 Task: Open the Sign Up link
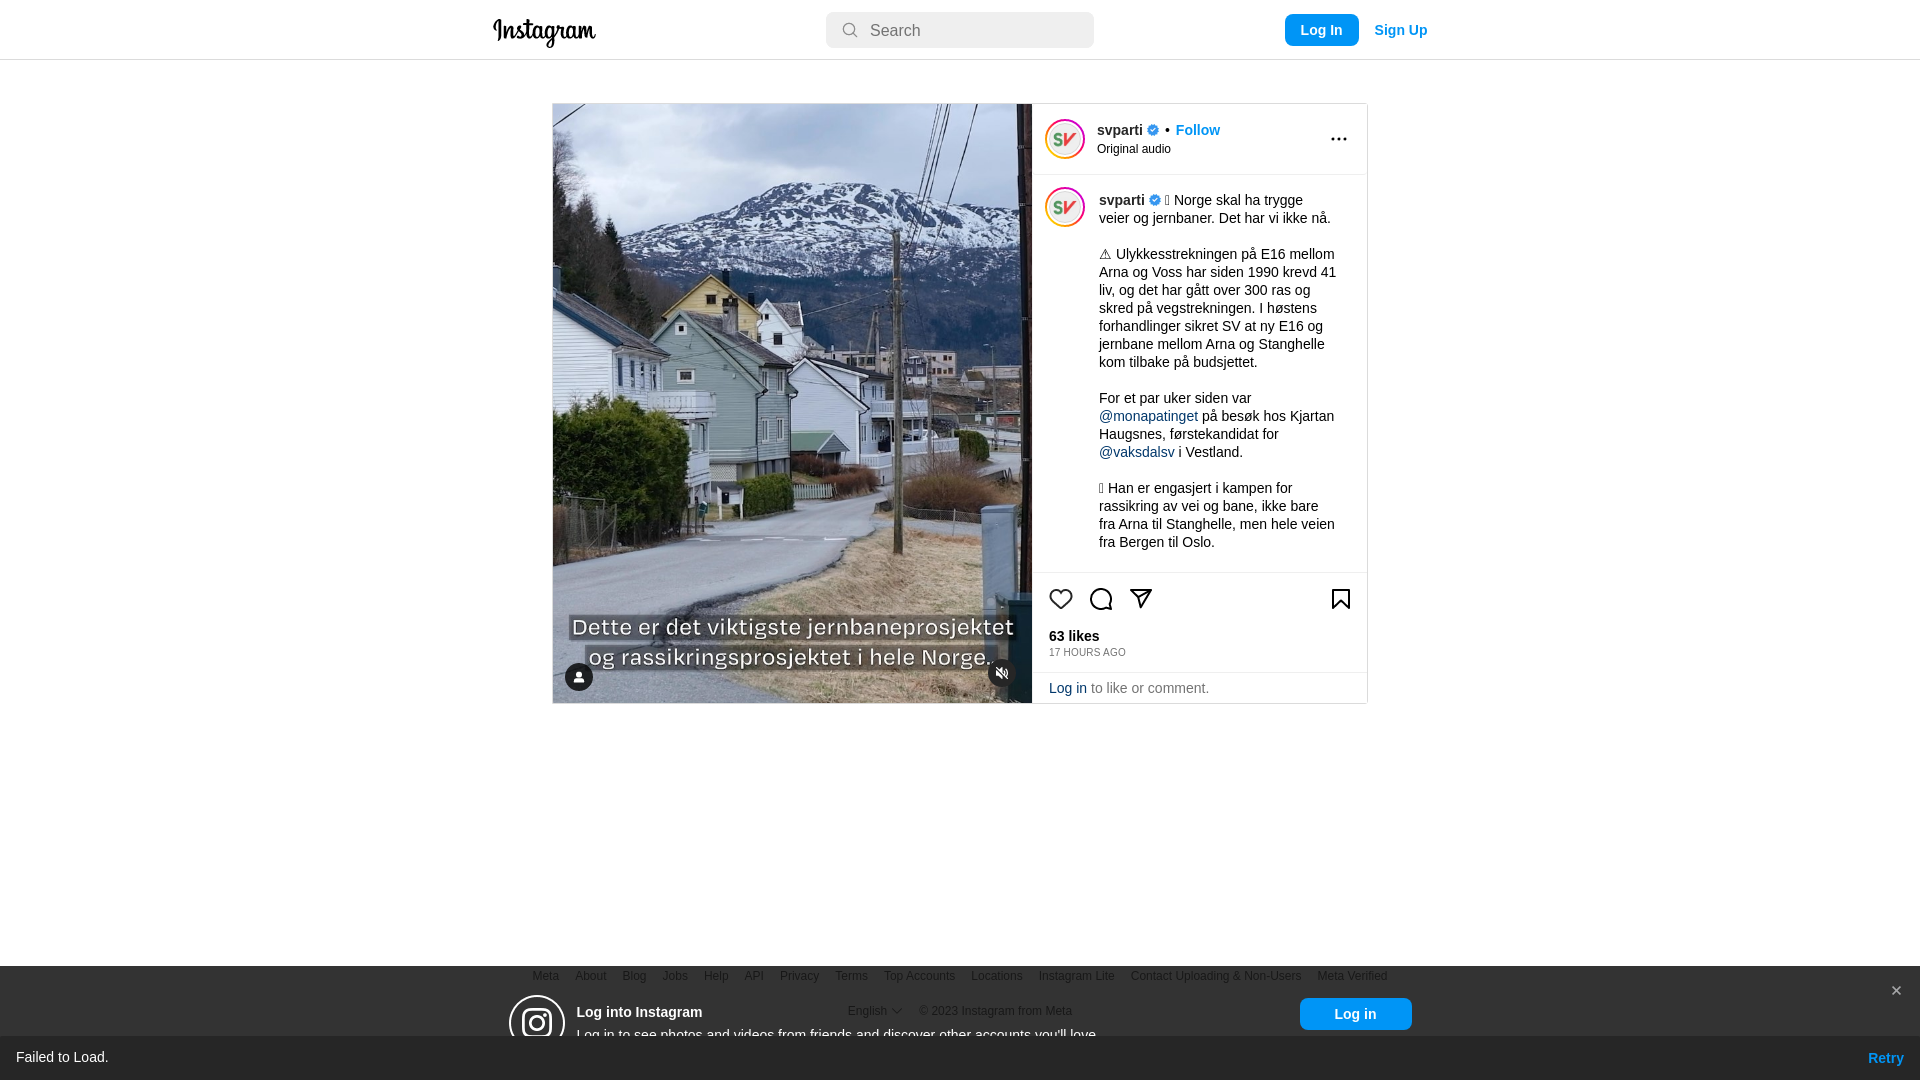(x=1401, y=30)
